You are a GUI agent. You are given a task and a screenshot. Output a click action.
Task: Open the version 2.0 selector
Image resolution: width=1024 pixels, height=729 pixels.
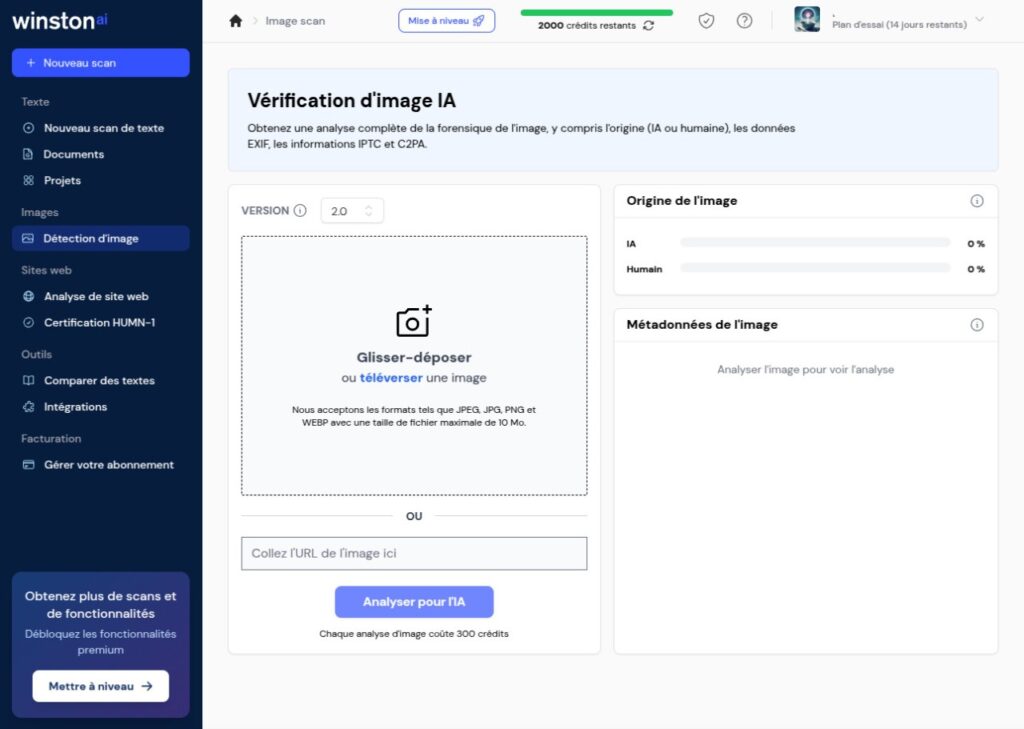(x=352, y=211)
